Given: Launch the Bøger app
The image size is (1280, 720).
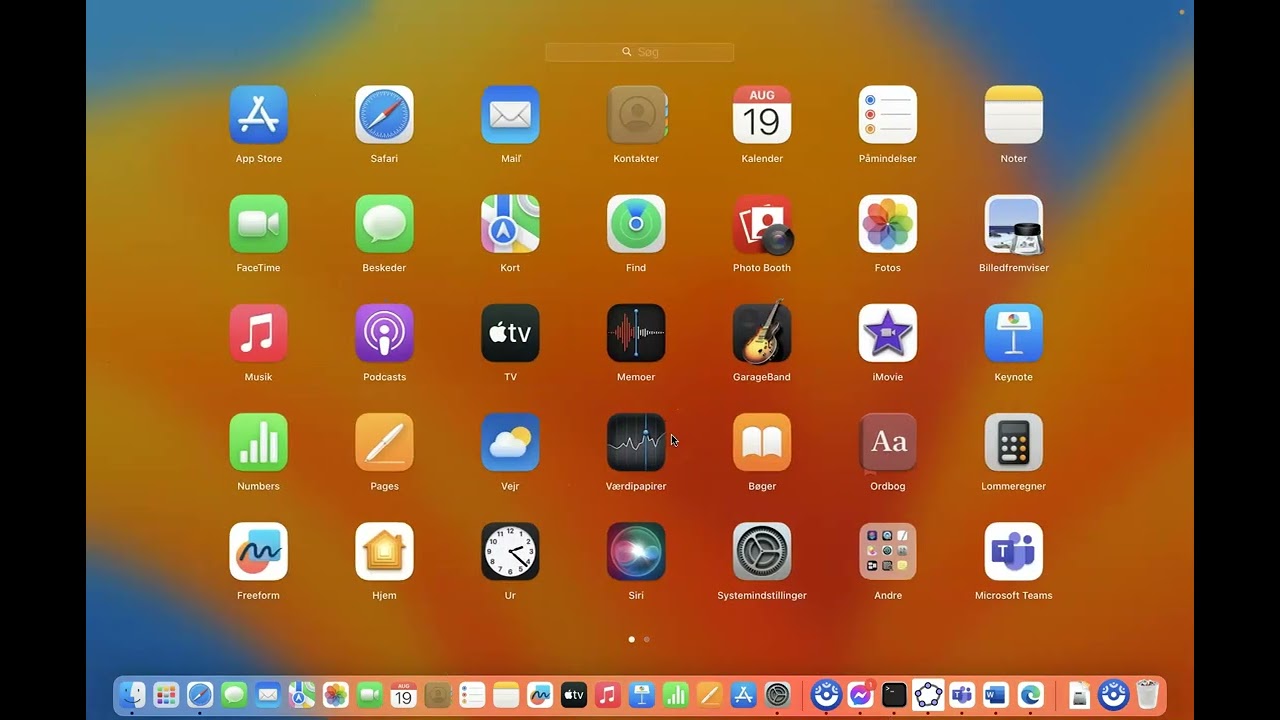Looking at the screenshot, I should 762,442.
